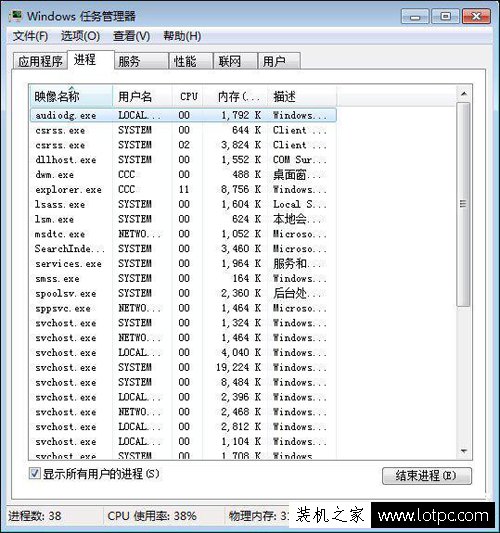Viewport: 500px width, 533px height.
Task: Sort by CPU column header
Action: tap(188, 97)
